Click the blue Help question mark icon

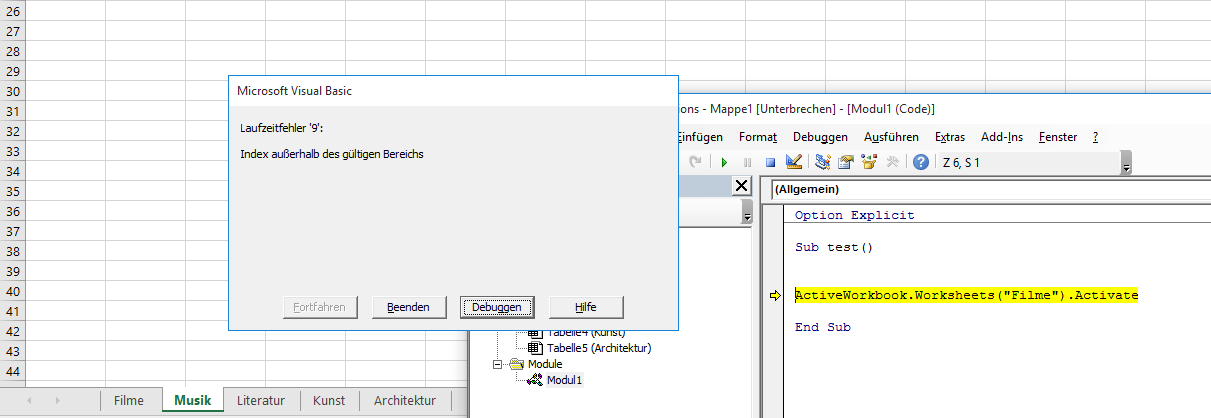point(921,162)
